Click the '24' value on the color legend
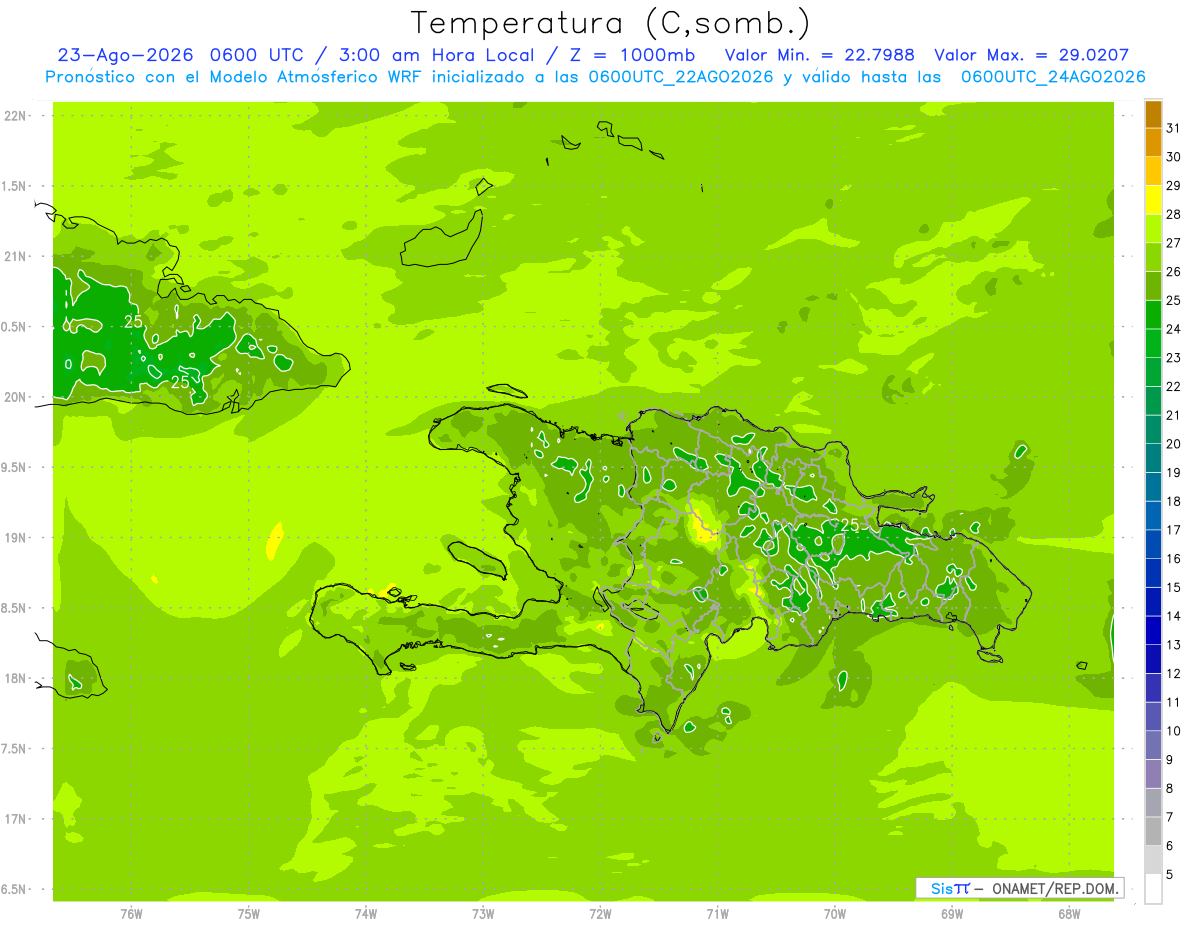1200x927 pixels. coord(1174,329)
